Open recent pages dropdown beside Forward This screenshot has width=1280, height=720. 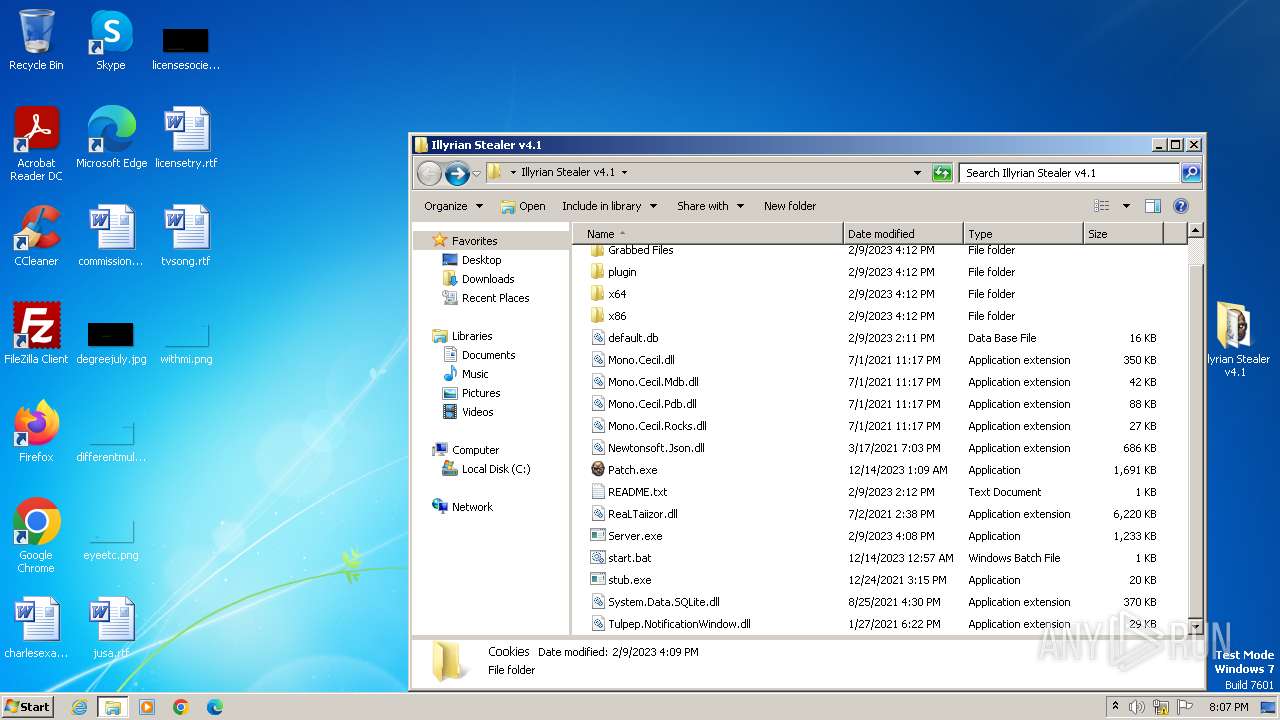(x=476, y=173)
